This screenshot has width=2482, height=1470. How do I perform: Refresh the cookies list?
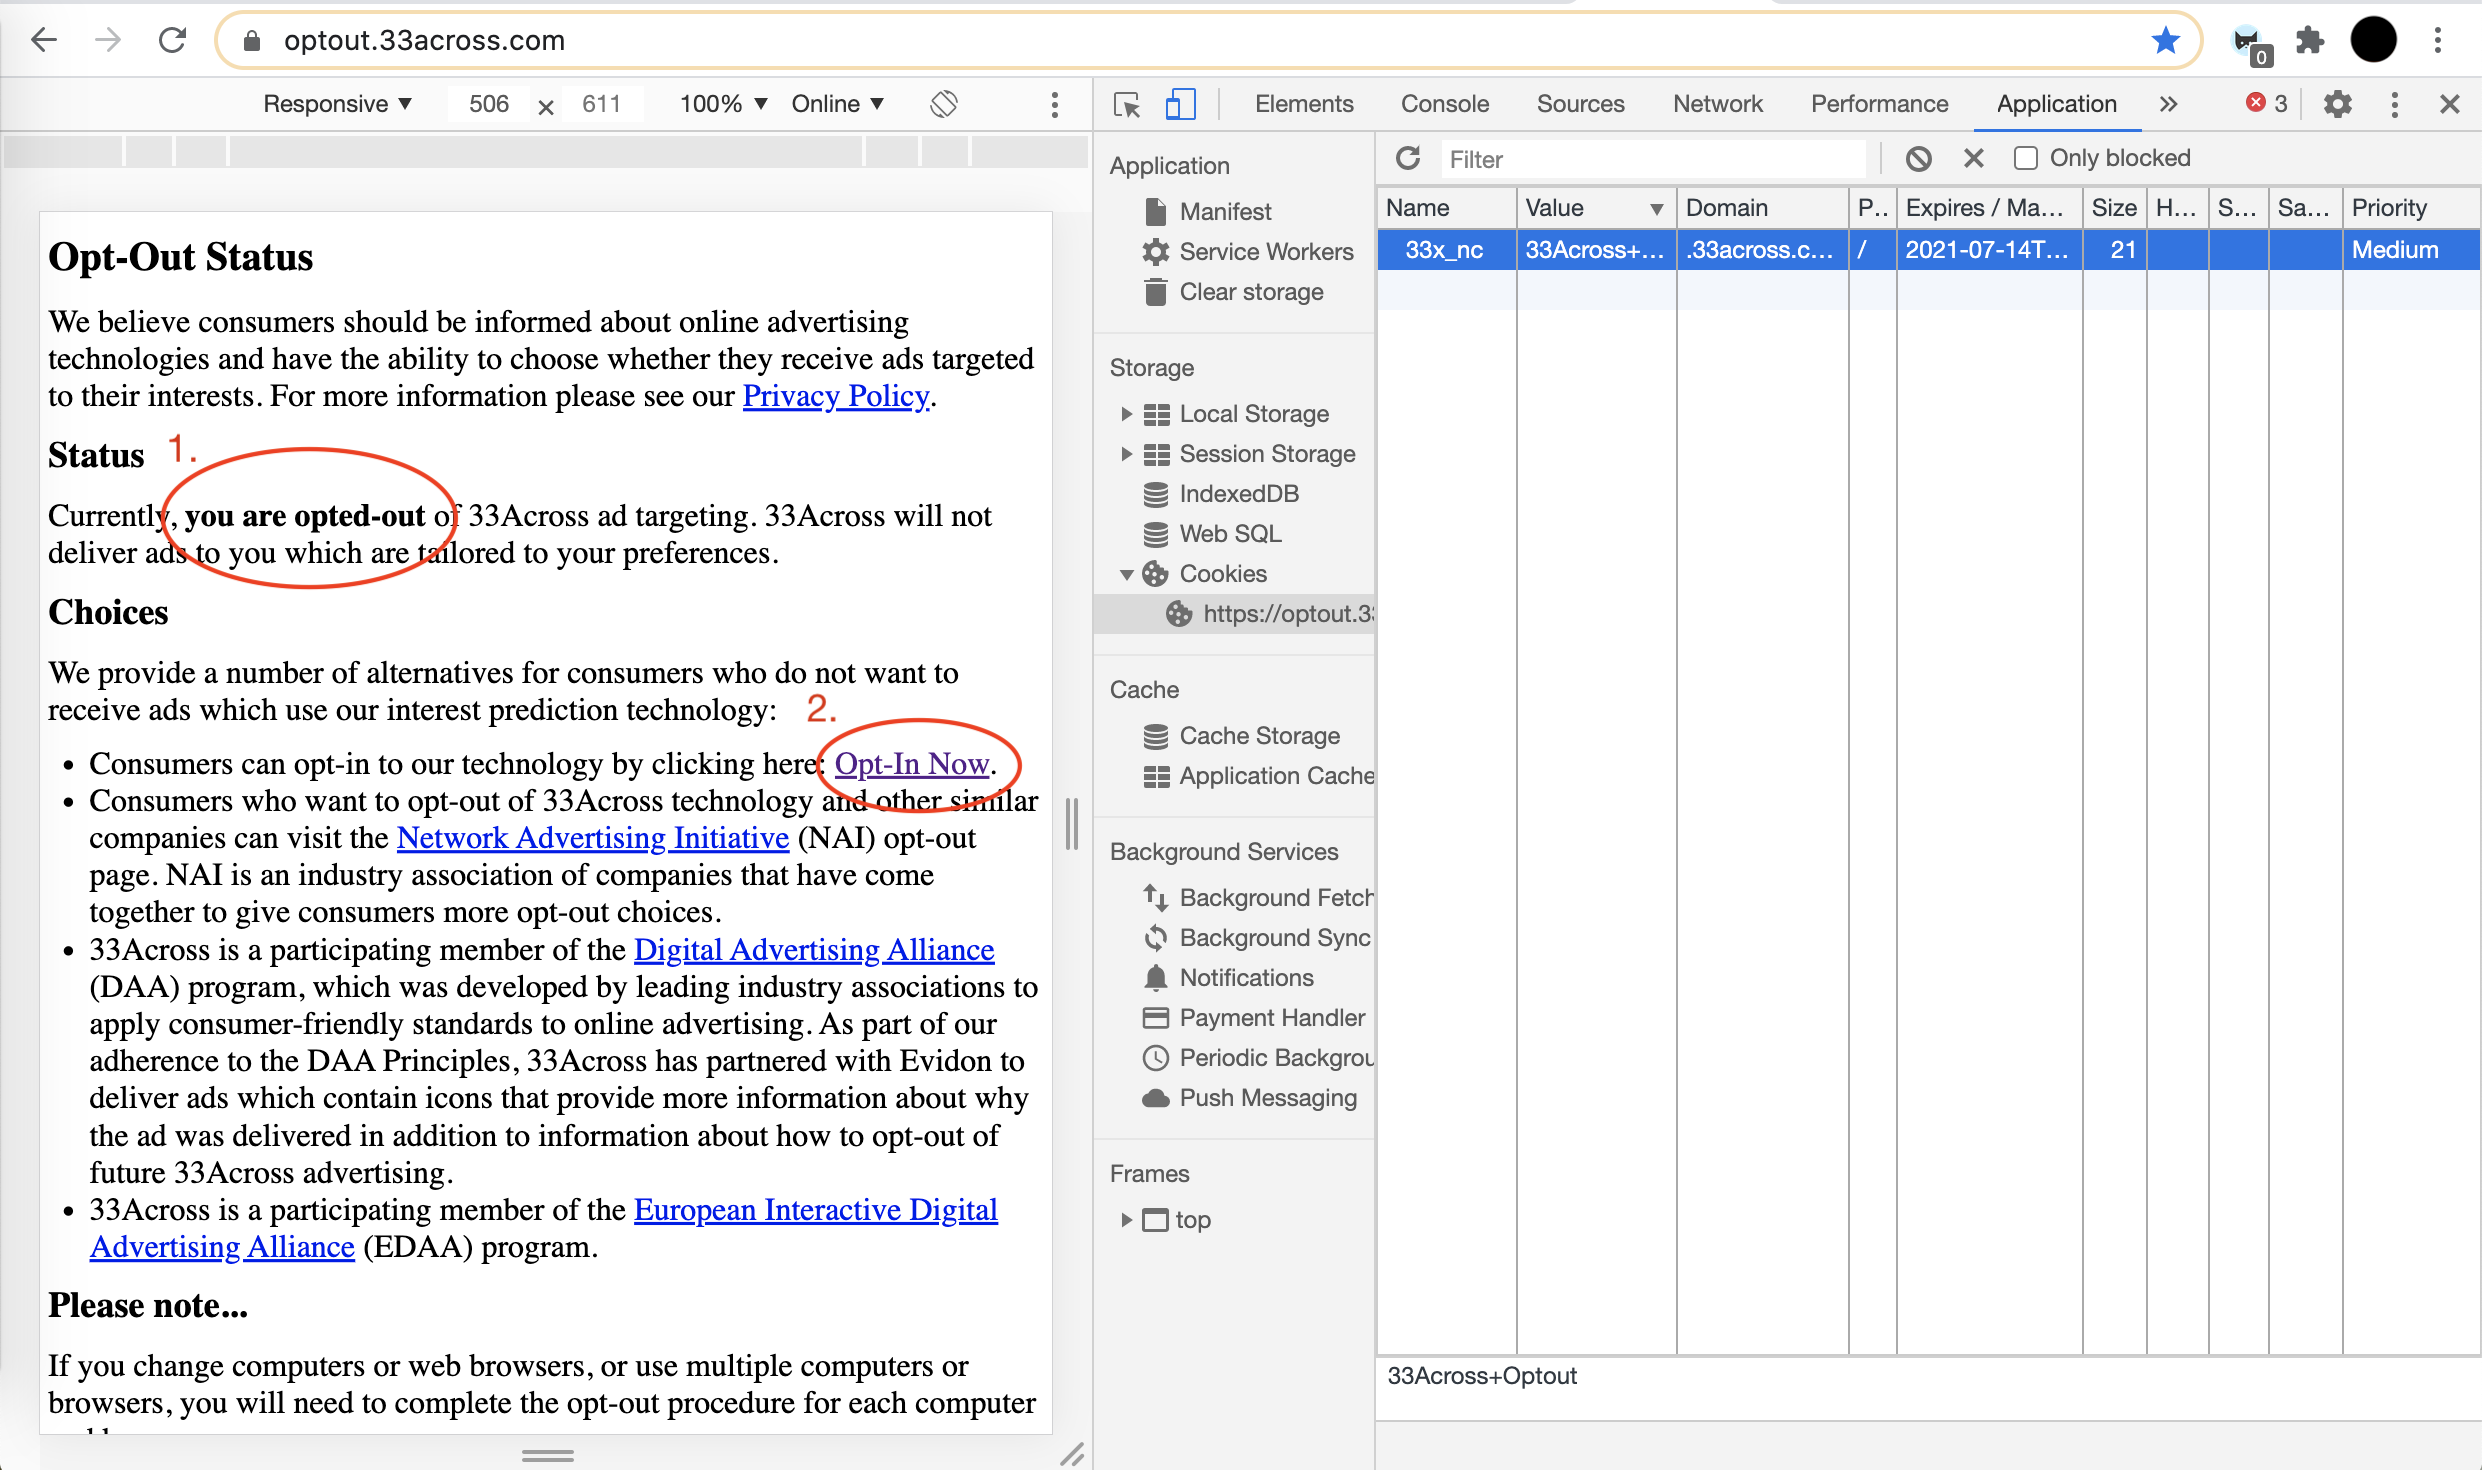point(1408,158)
